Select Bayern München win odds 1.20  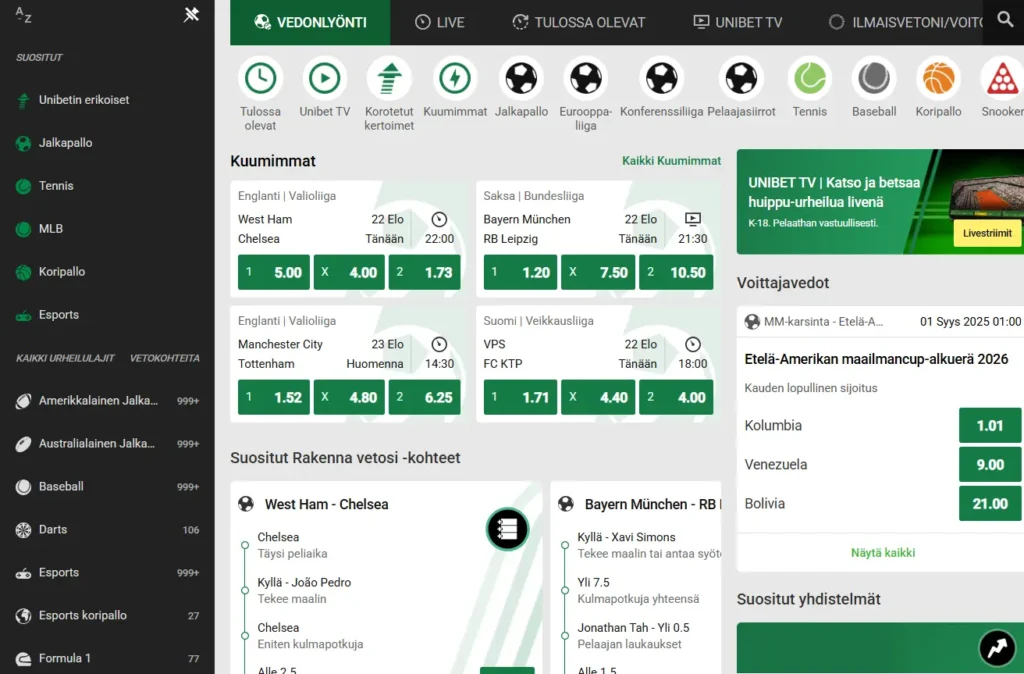click(520, 272)
